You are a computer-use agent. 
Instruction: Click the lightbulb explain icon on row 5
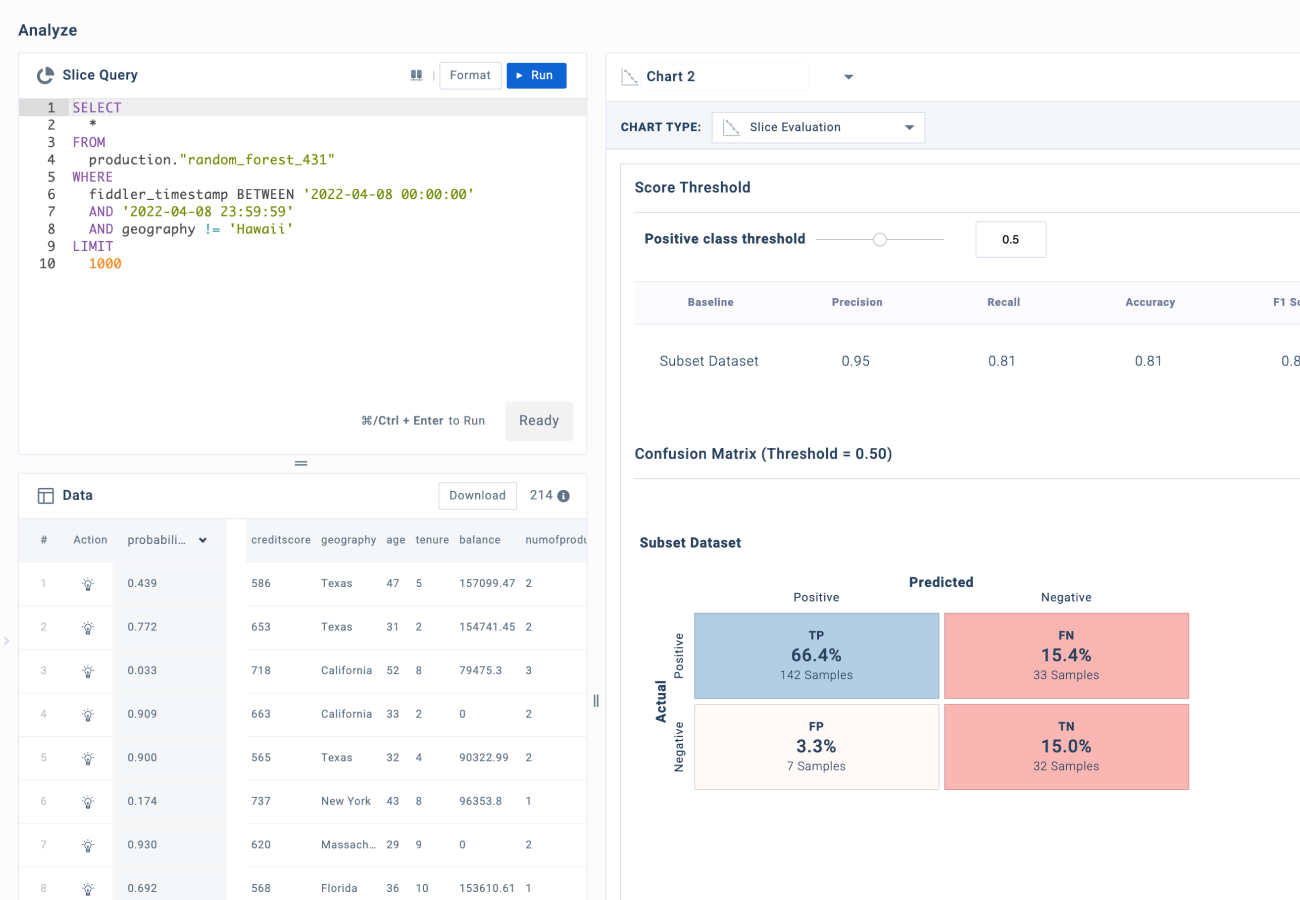pos(89,757)
